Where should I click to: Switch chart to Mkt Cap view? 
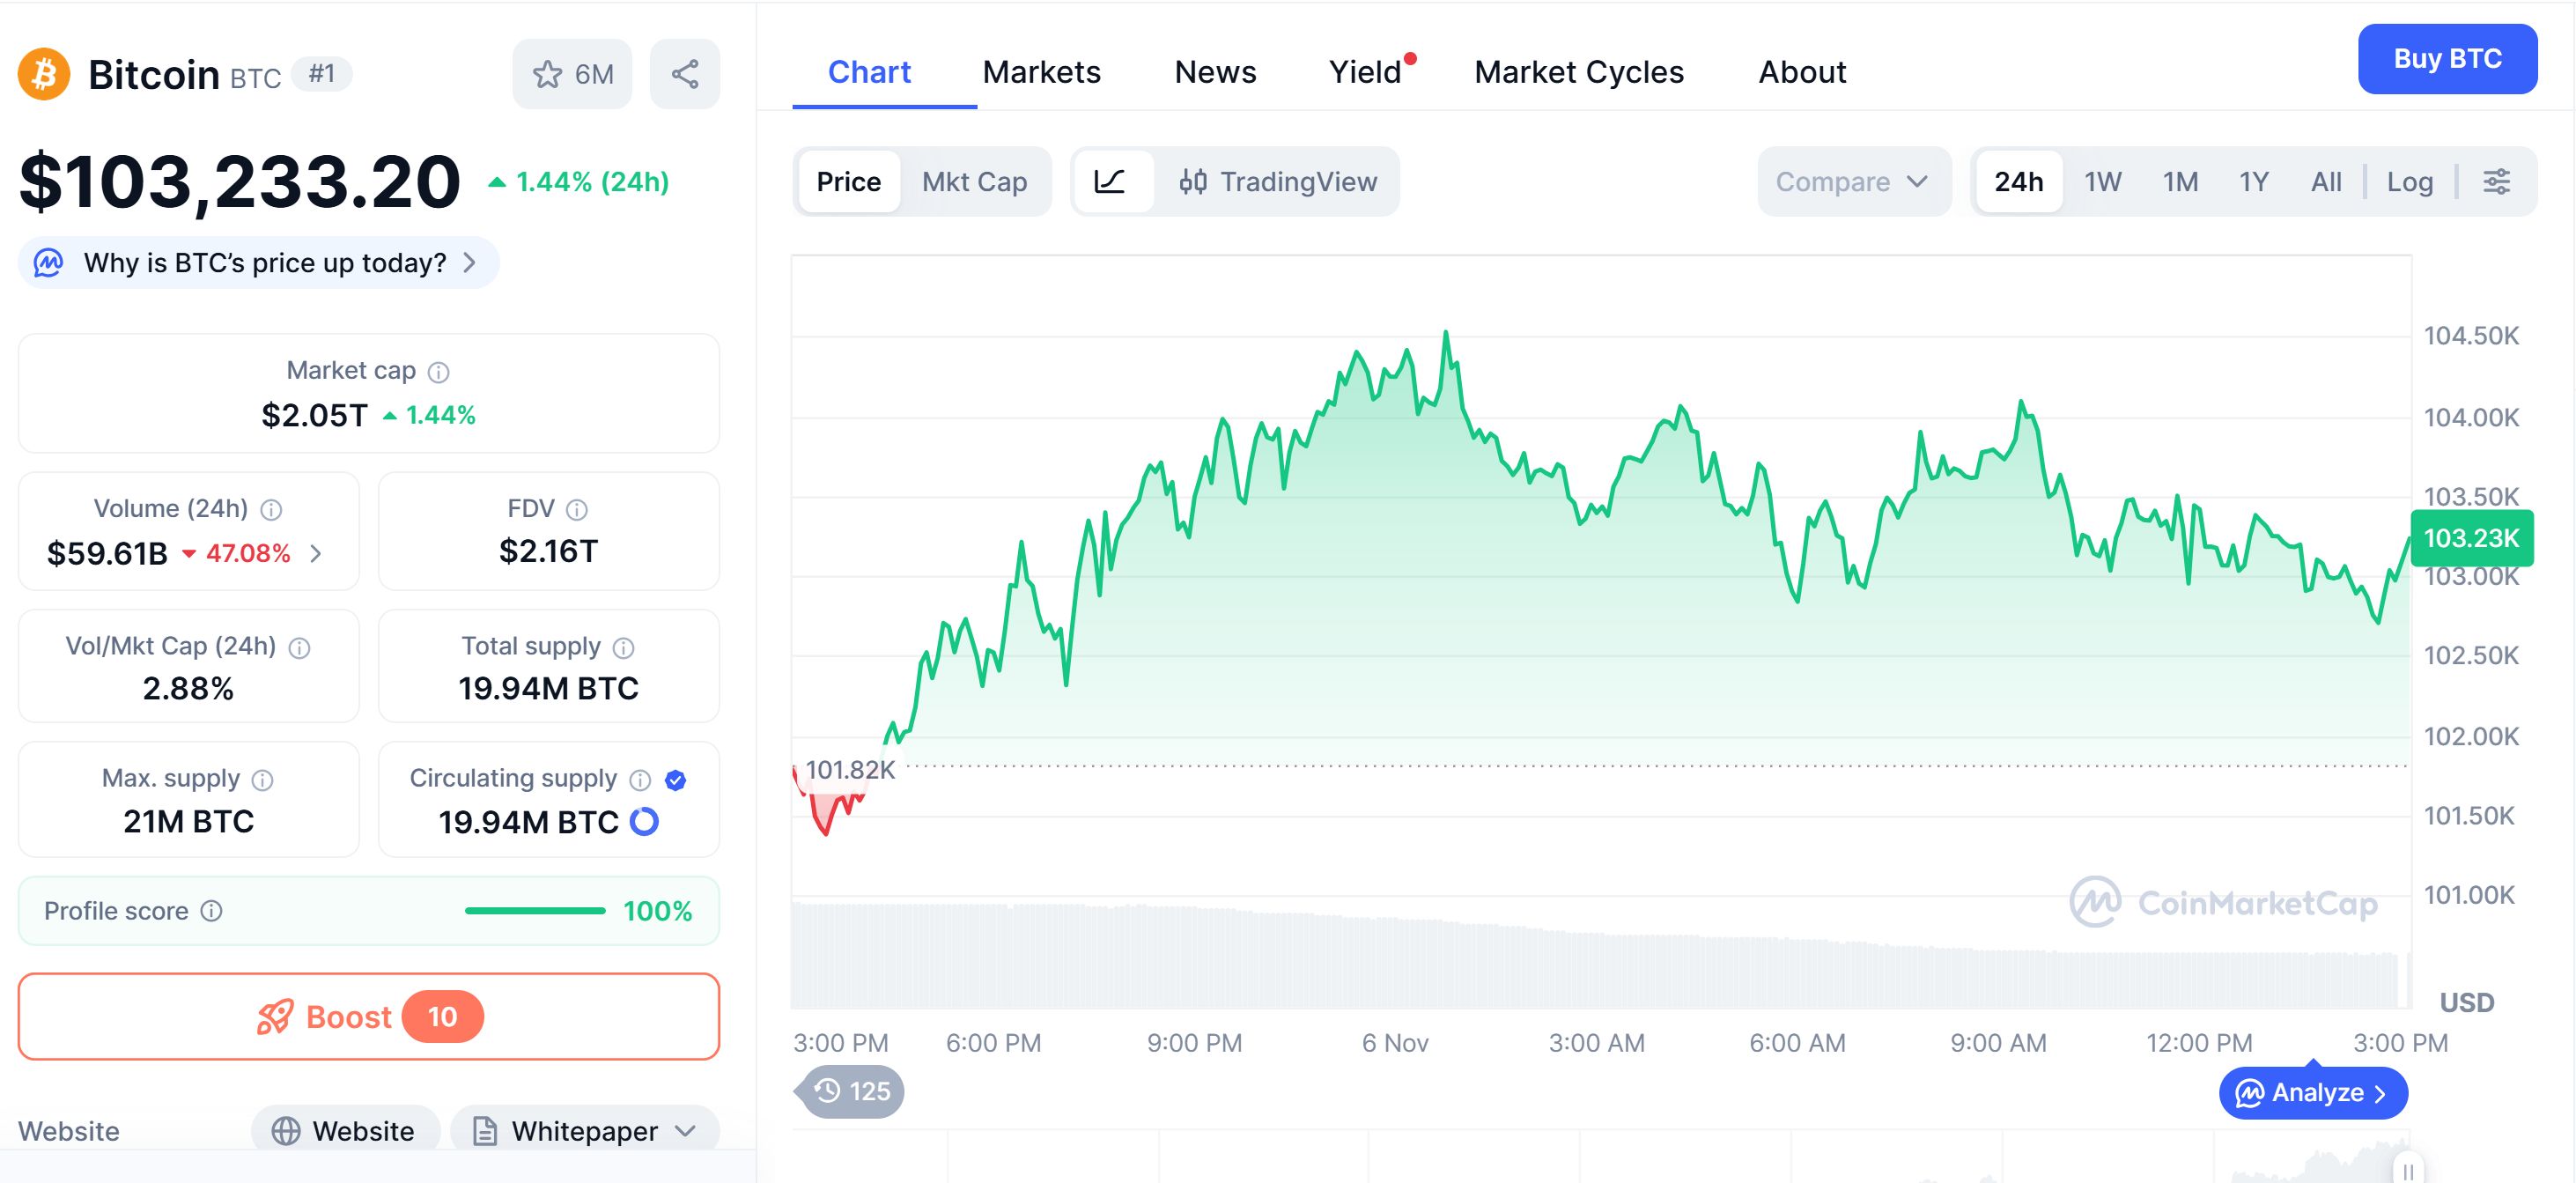[x=974, y=181]
